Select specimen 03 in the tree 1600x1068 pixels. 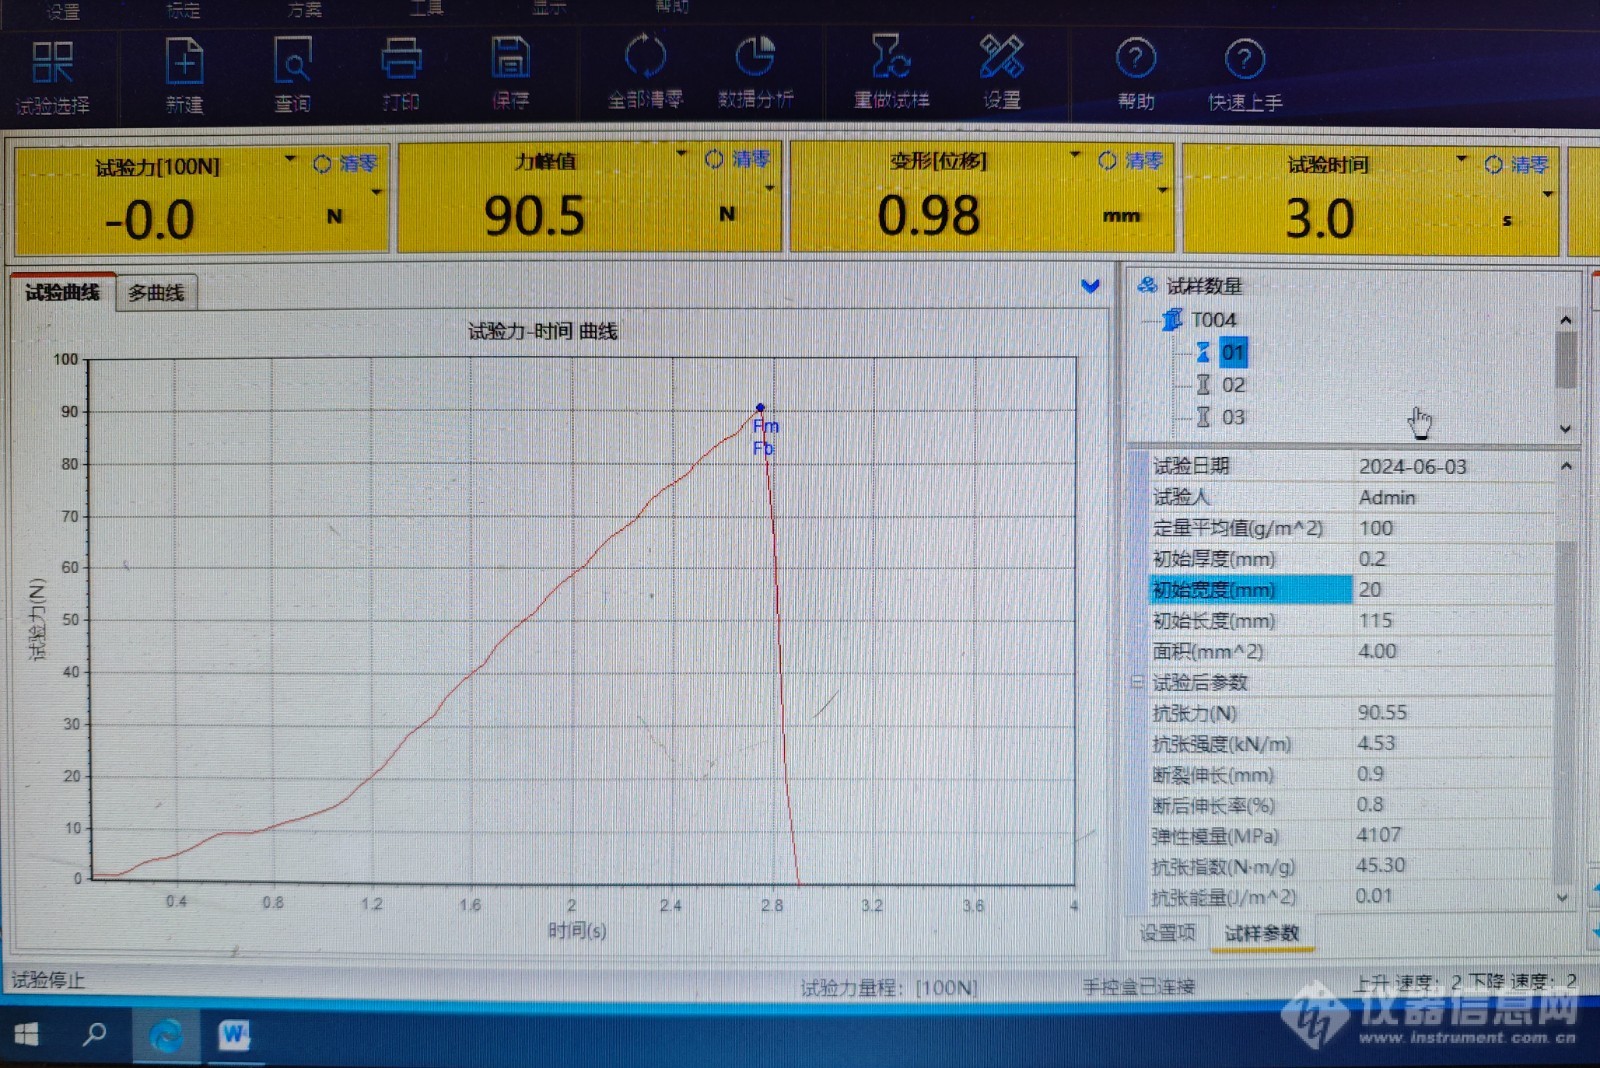coord(1233,417)
